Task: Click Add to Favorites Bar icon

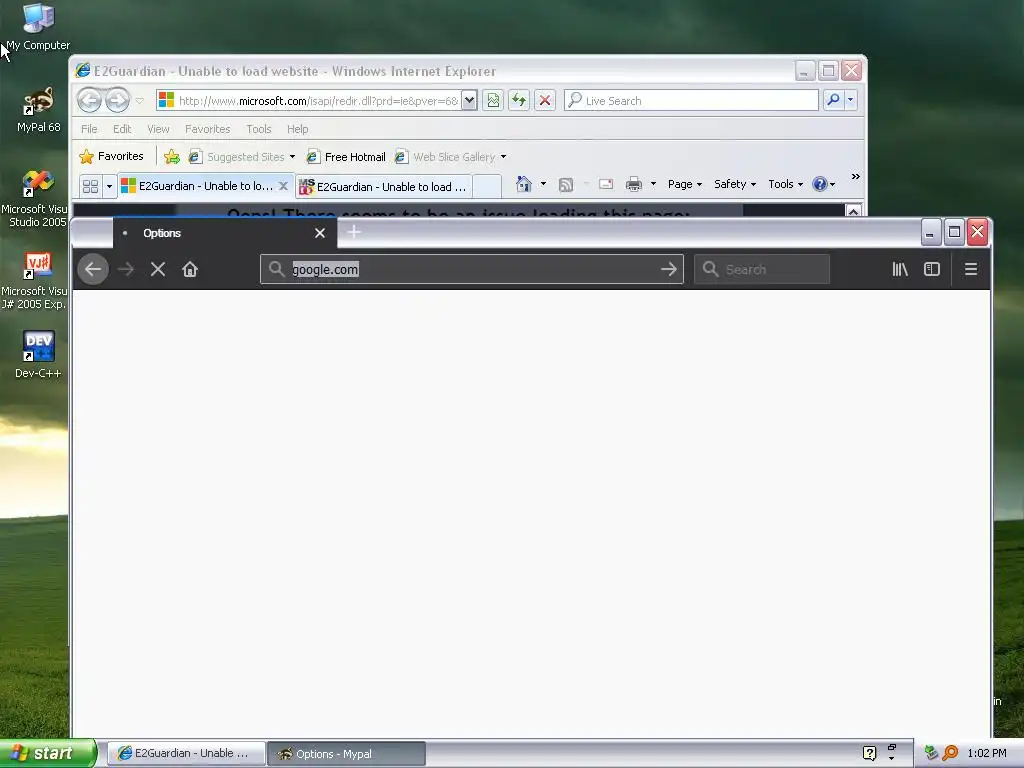Action: pos(172,157)
